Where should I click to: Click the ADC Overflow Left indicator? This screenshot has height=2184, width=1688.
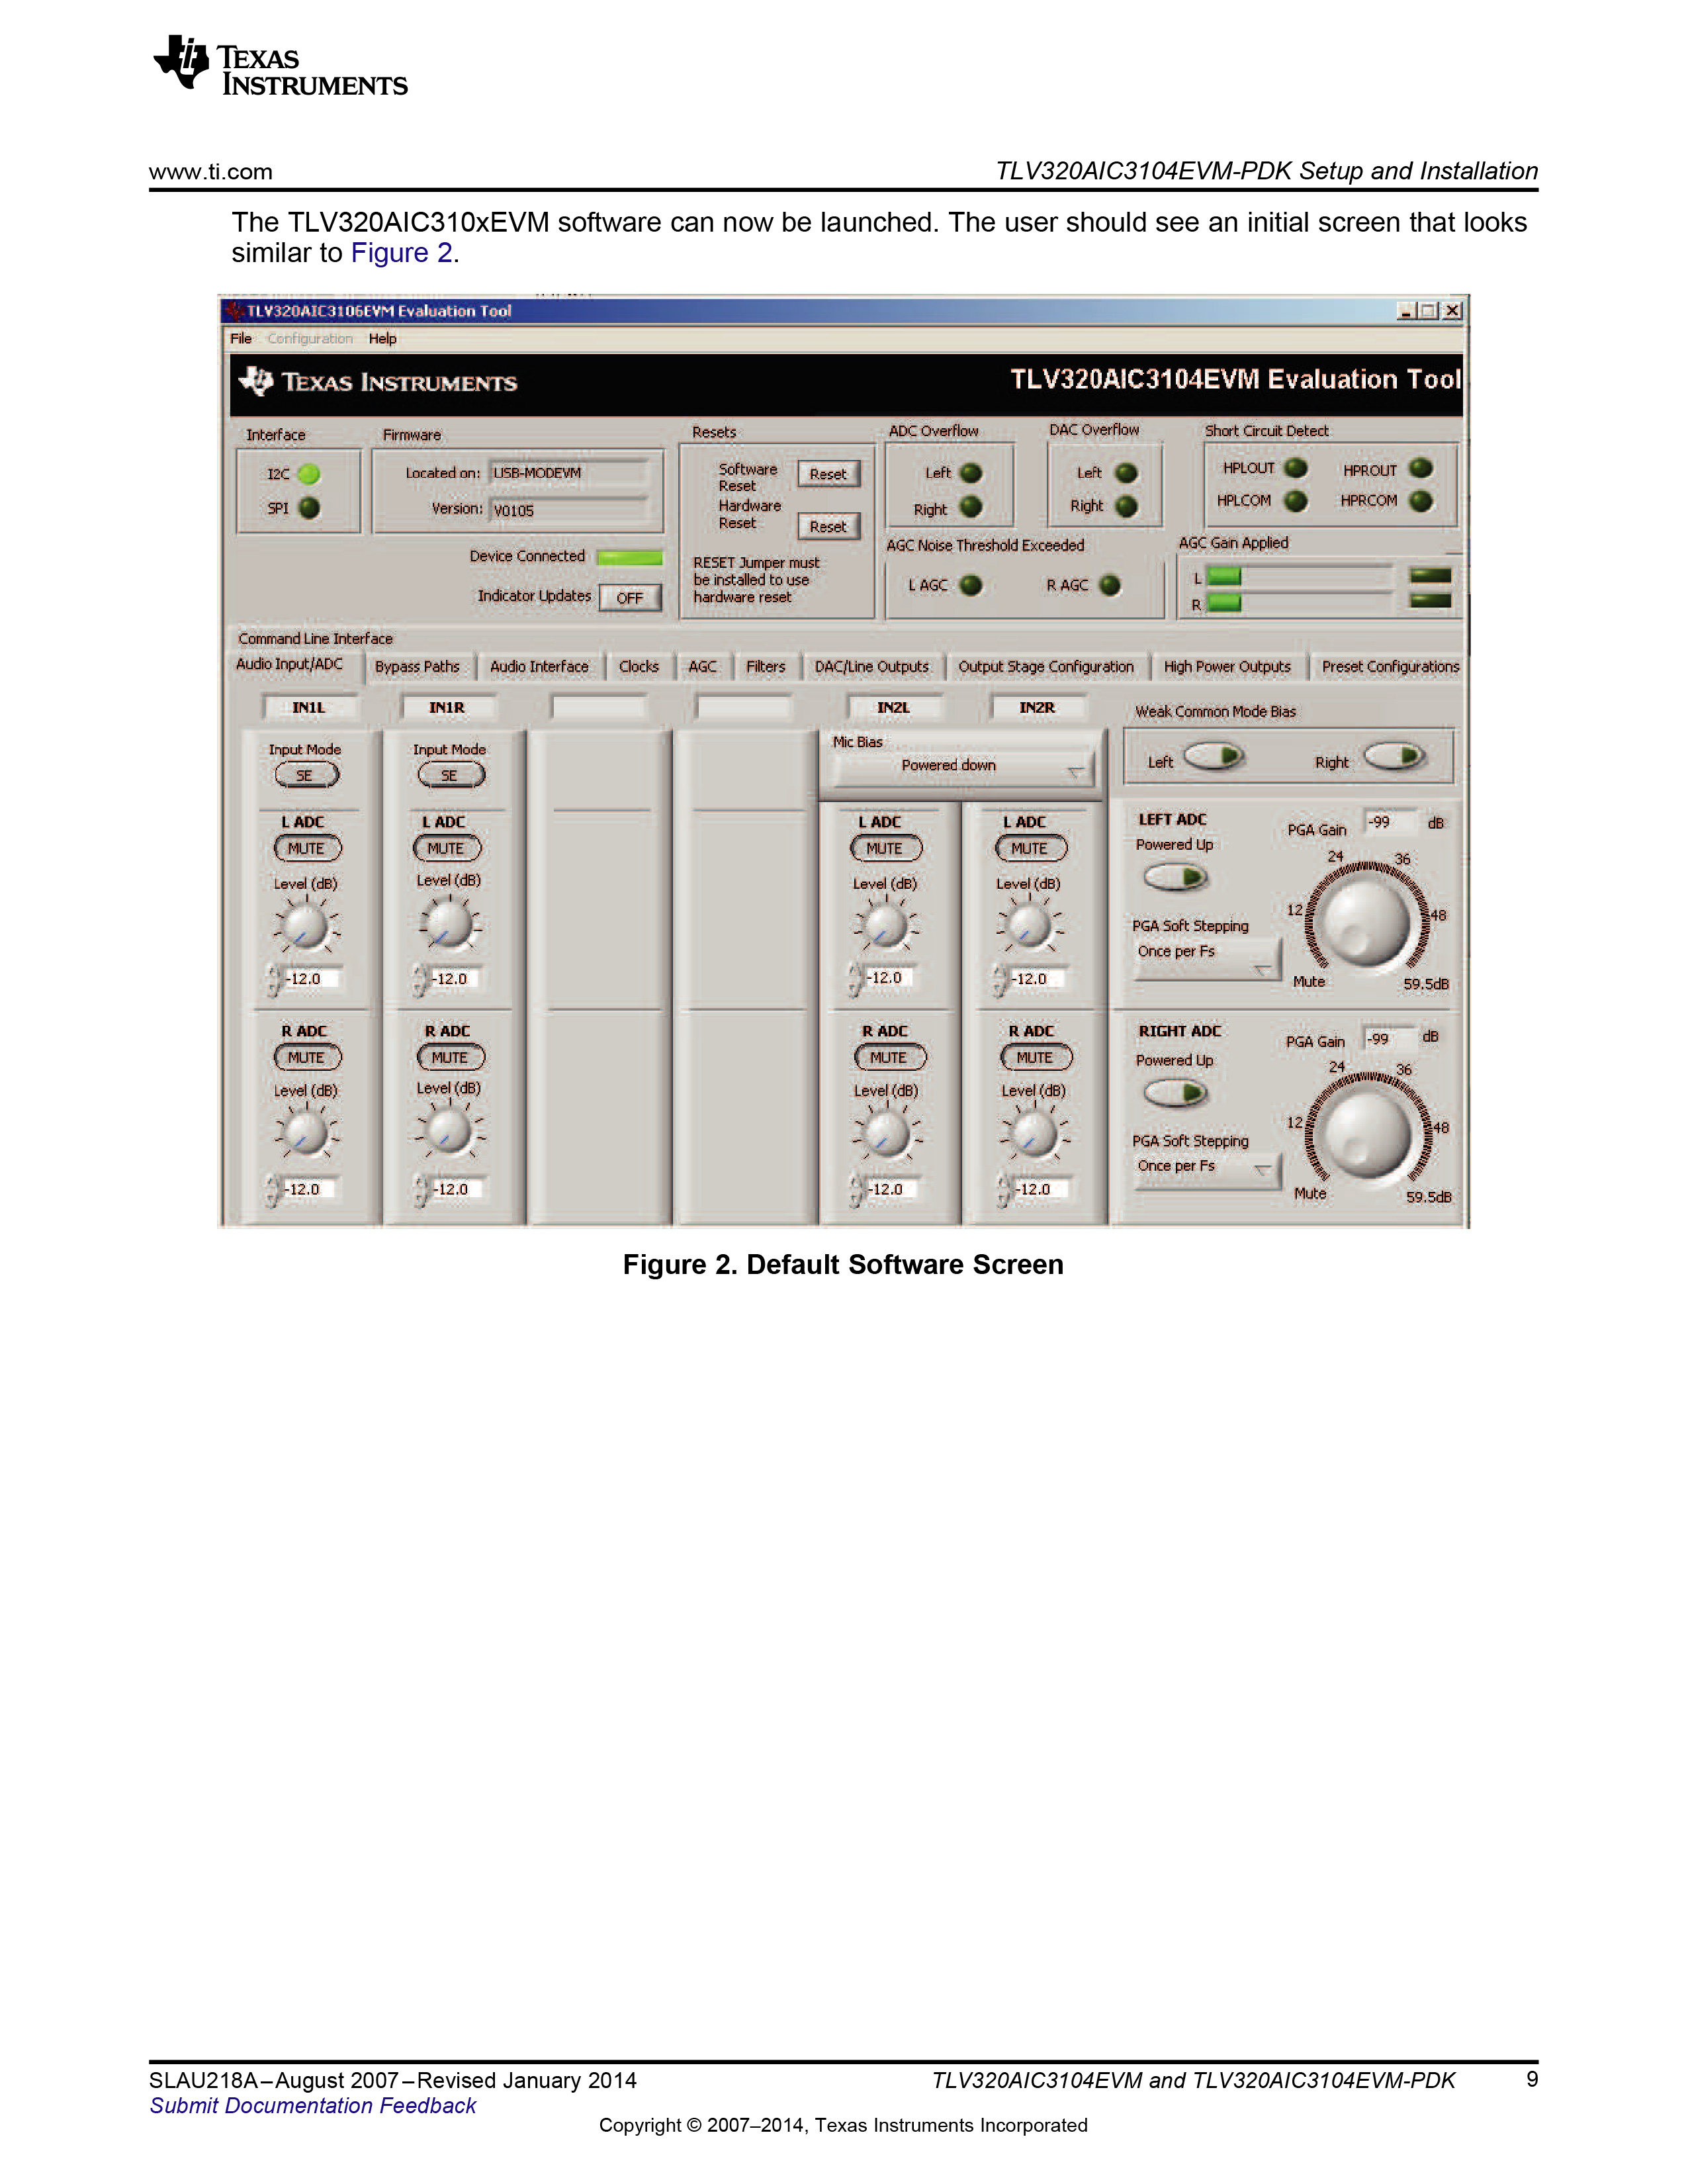(971, 473)
